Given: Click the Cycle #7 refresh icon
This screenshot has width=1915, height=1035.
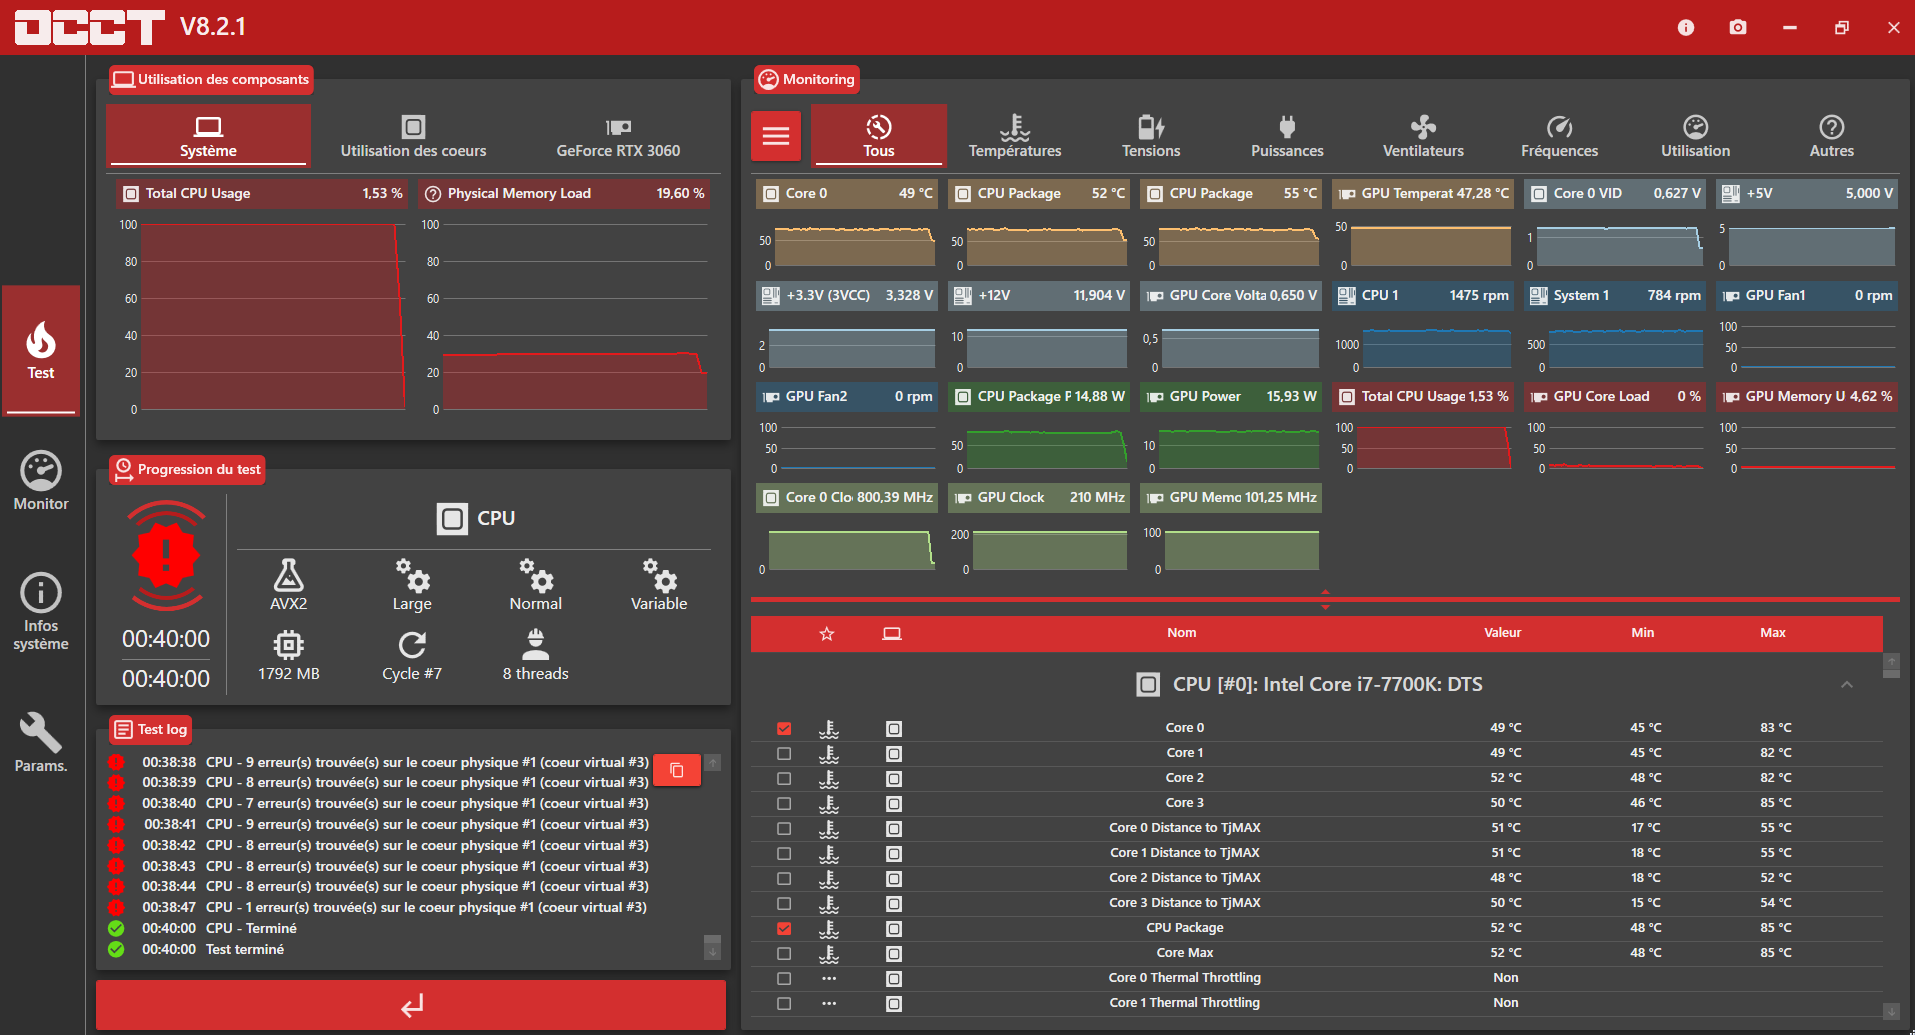Looking at the screenshot, I should [x=412, y=645].
